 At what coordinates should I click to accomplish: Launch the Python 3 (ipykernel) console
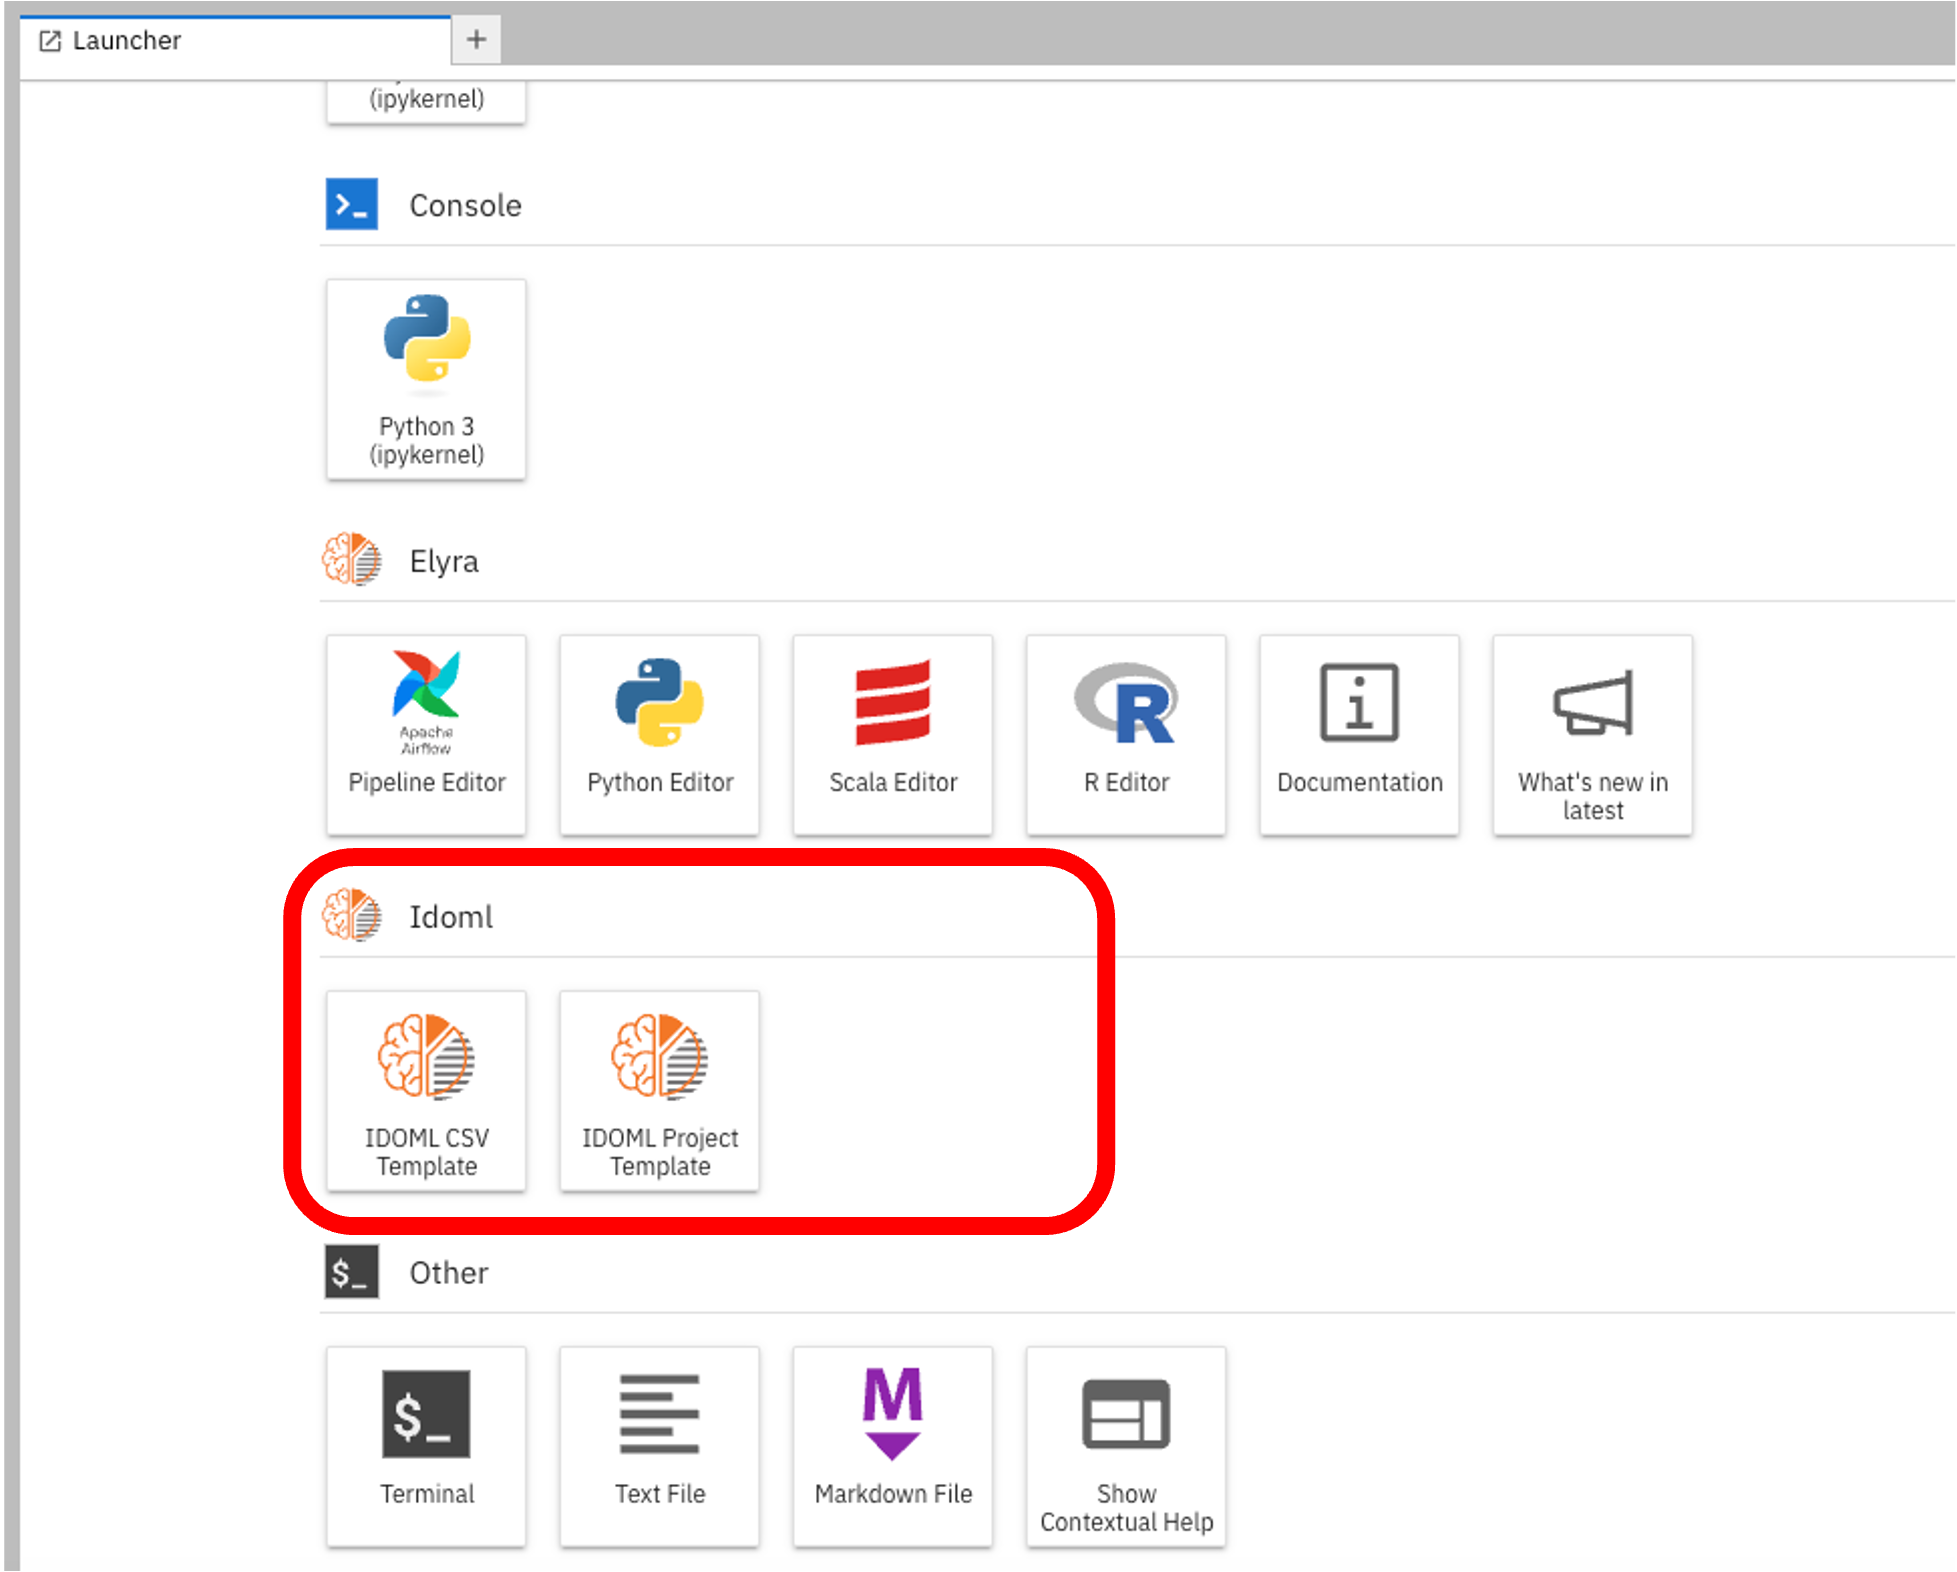(426, 379)
